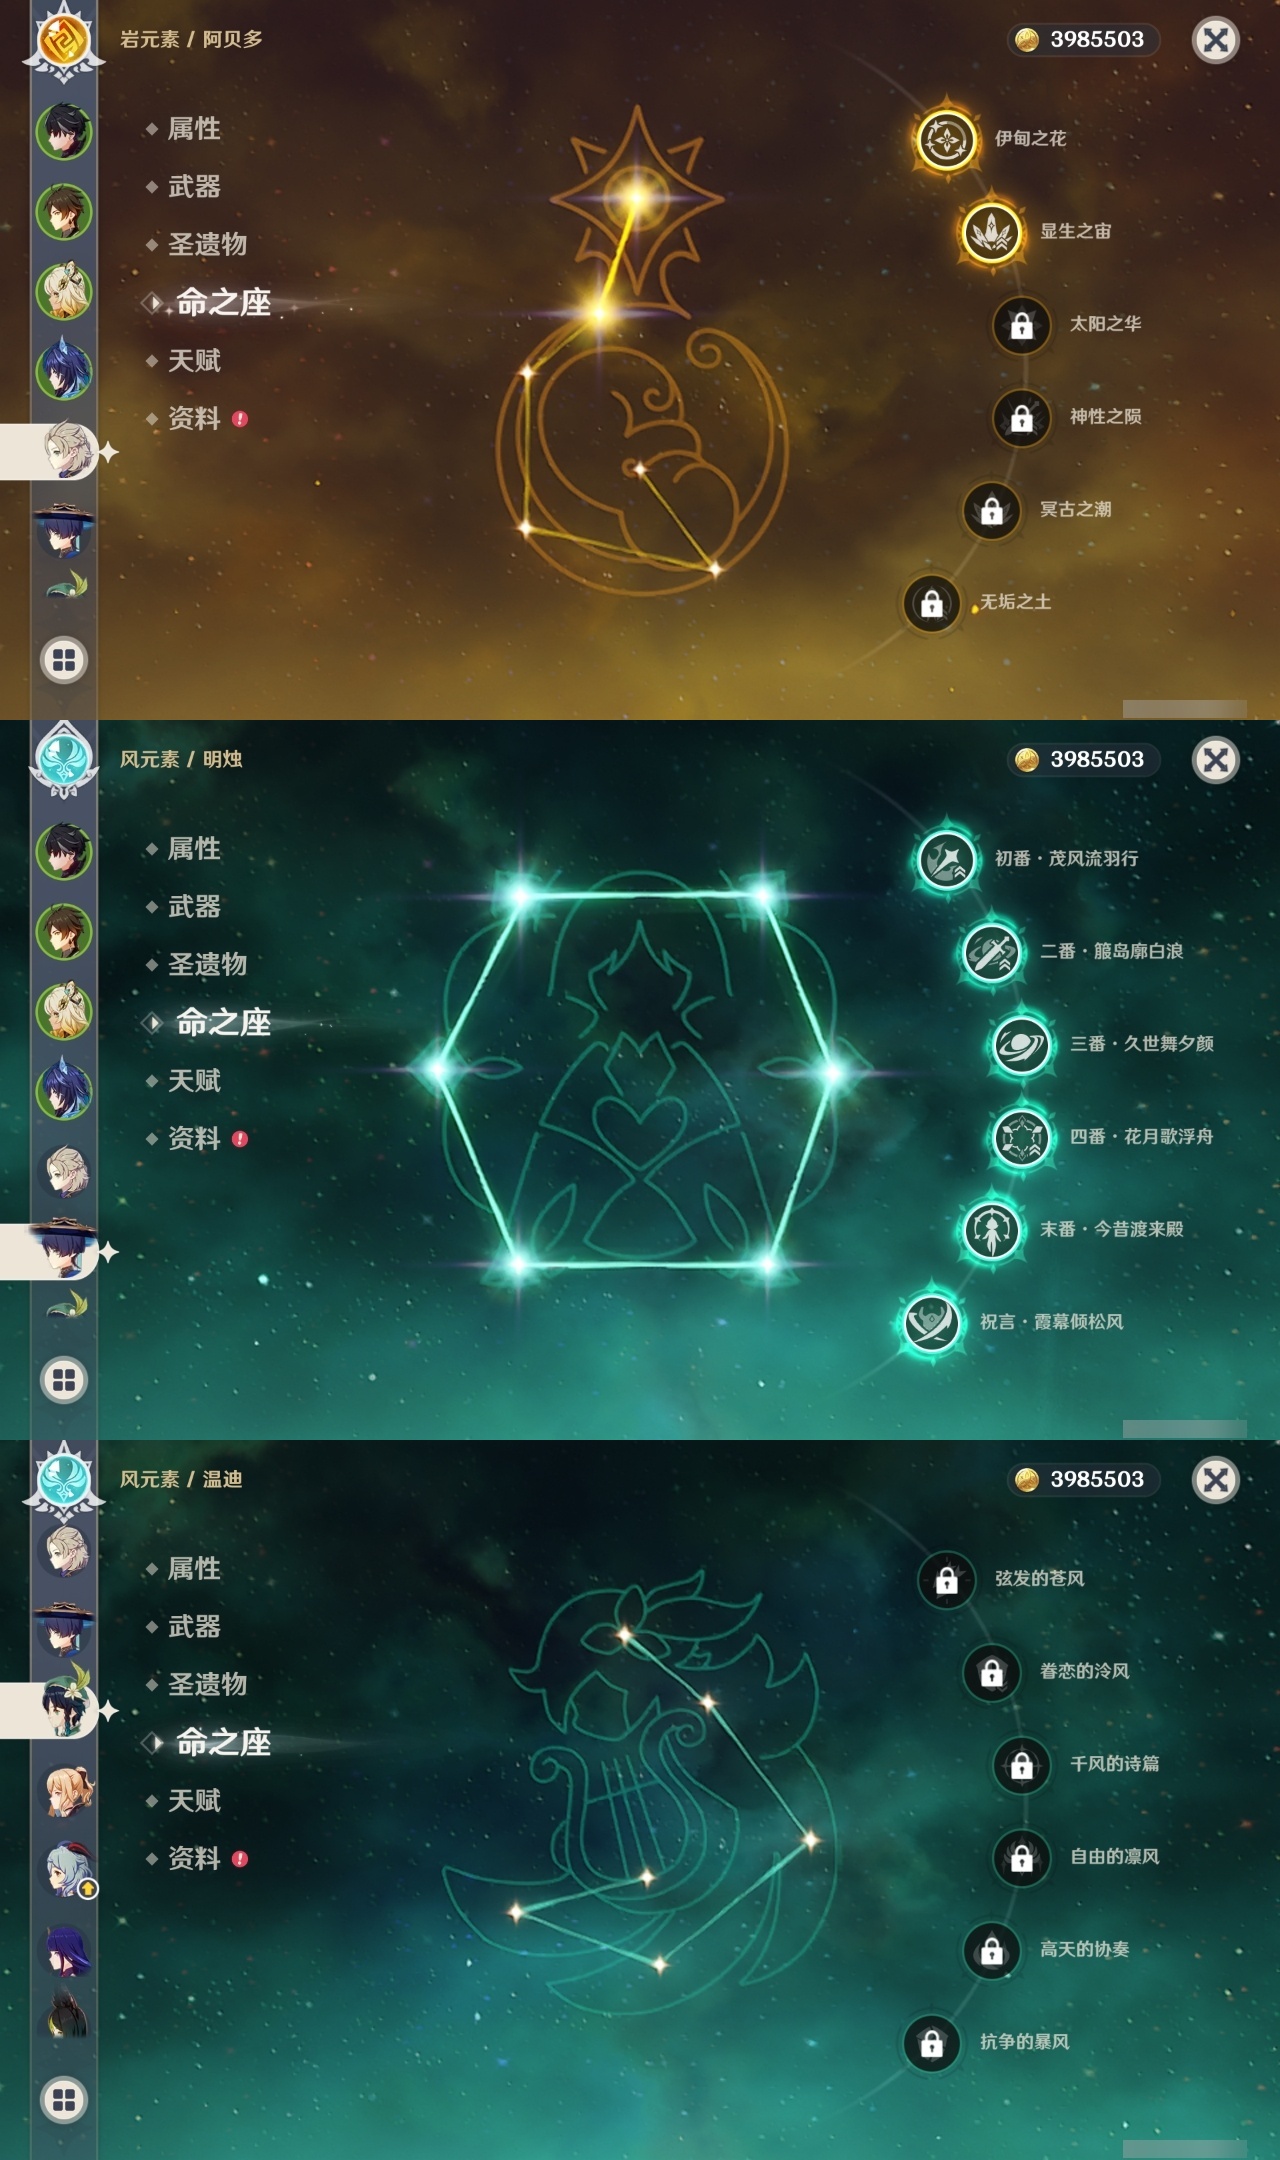
Task: Select the selected 阿贝多 portrait in sidebar
Action: pyautogui.click(x=66, y=451)
